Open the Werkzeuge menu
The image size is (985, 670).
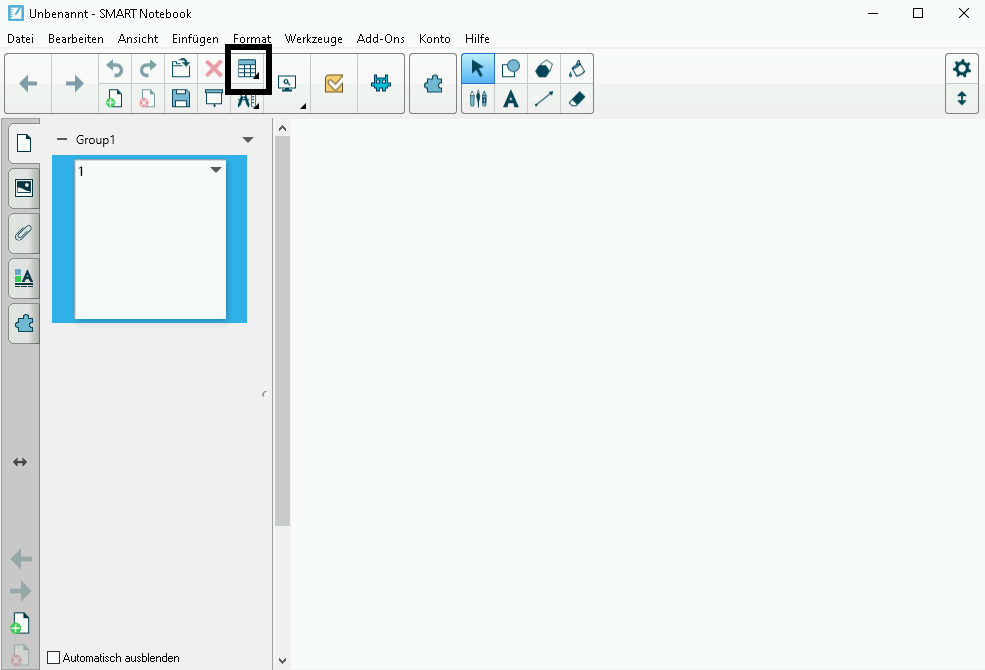pos(313,39)
